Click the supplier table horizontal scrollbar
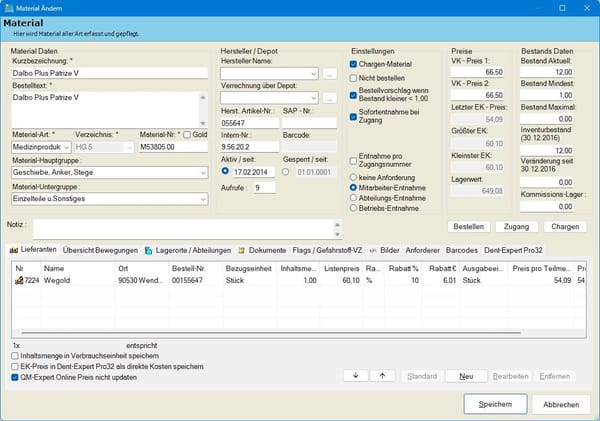This screenshot has width=600, height=421. click(271, 333)
